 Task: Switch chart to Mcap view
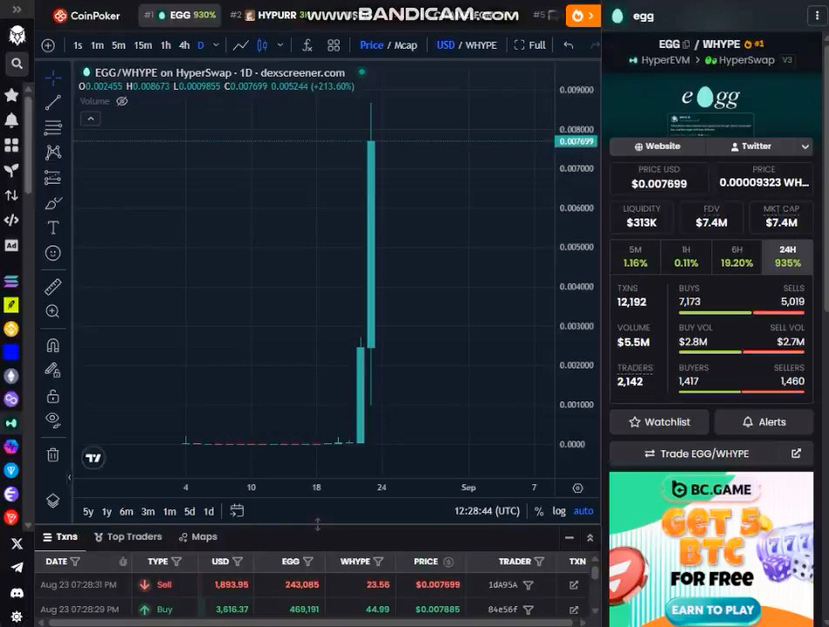[x=406, y=45]
